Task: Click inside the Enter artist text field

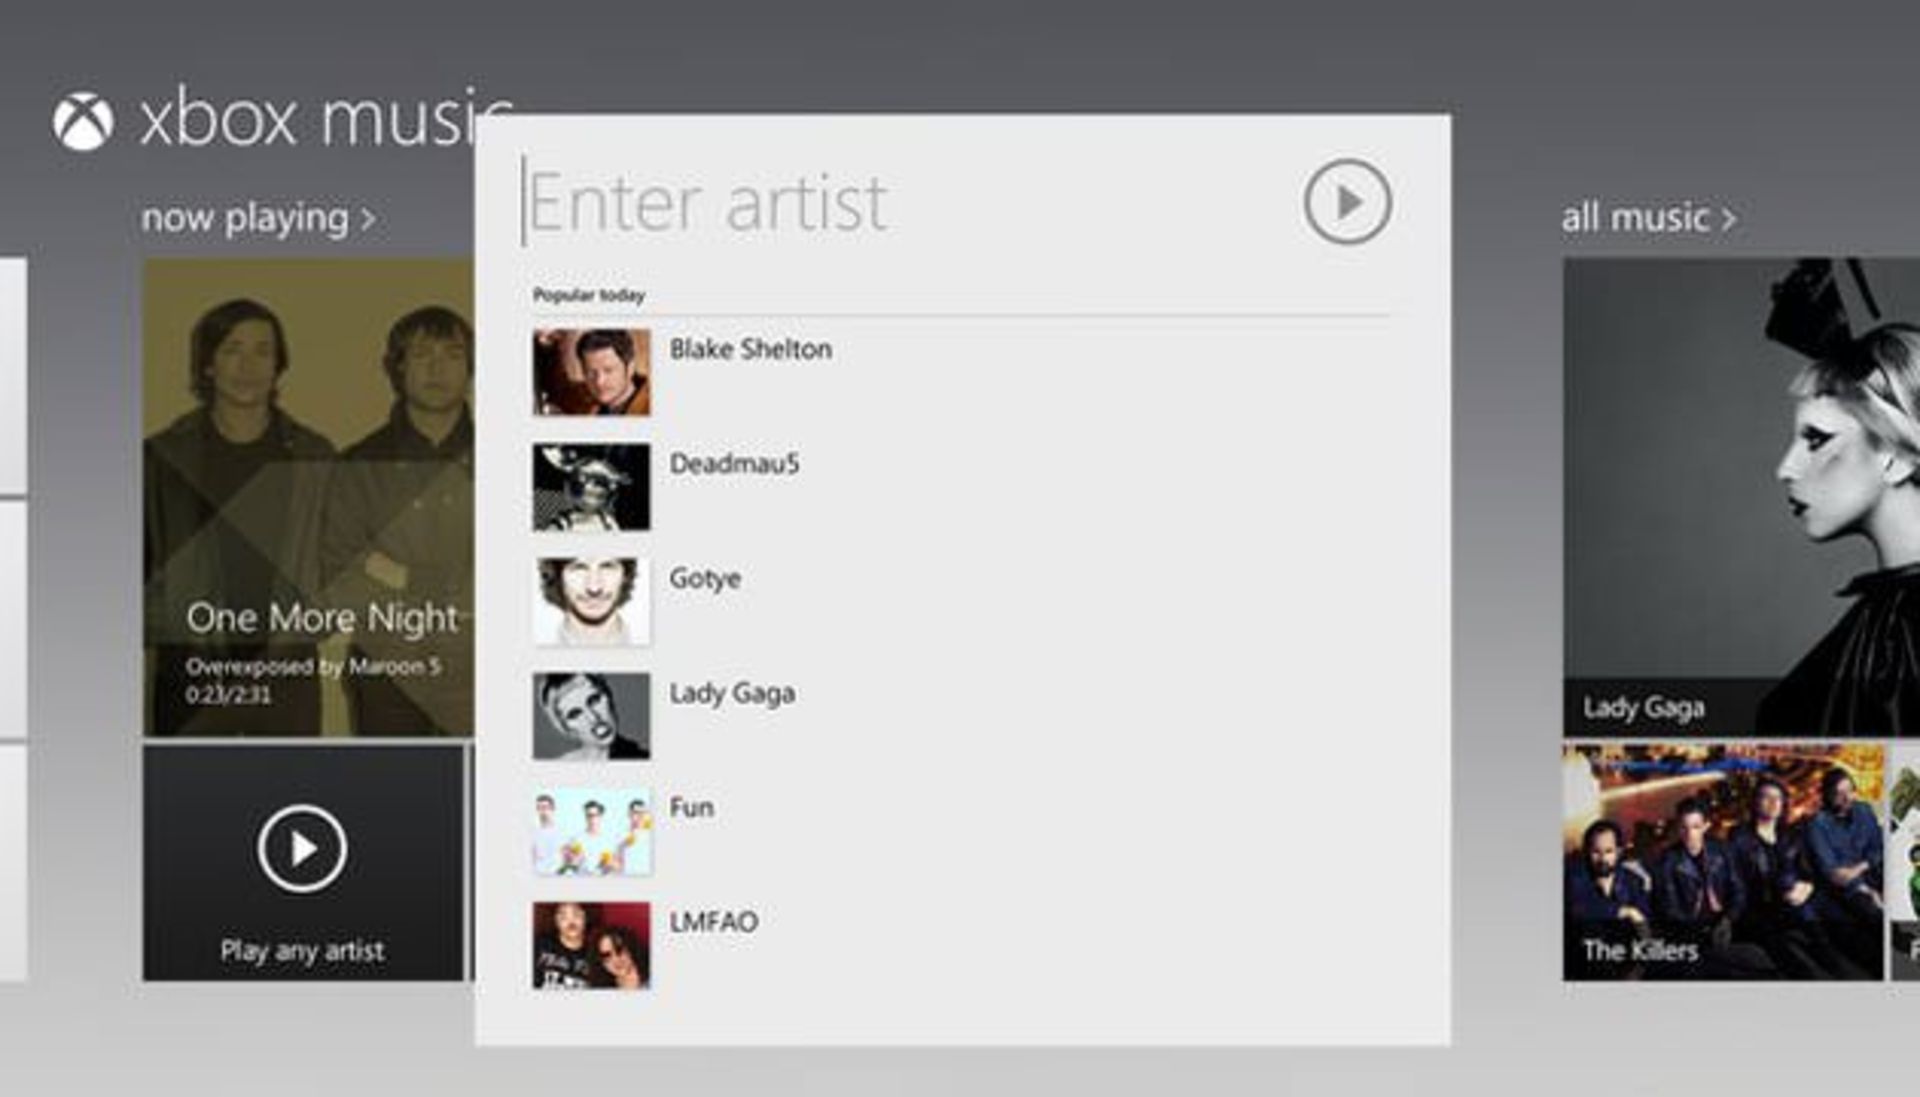Action: tap(900, 203)
